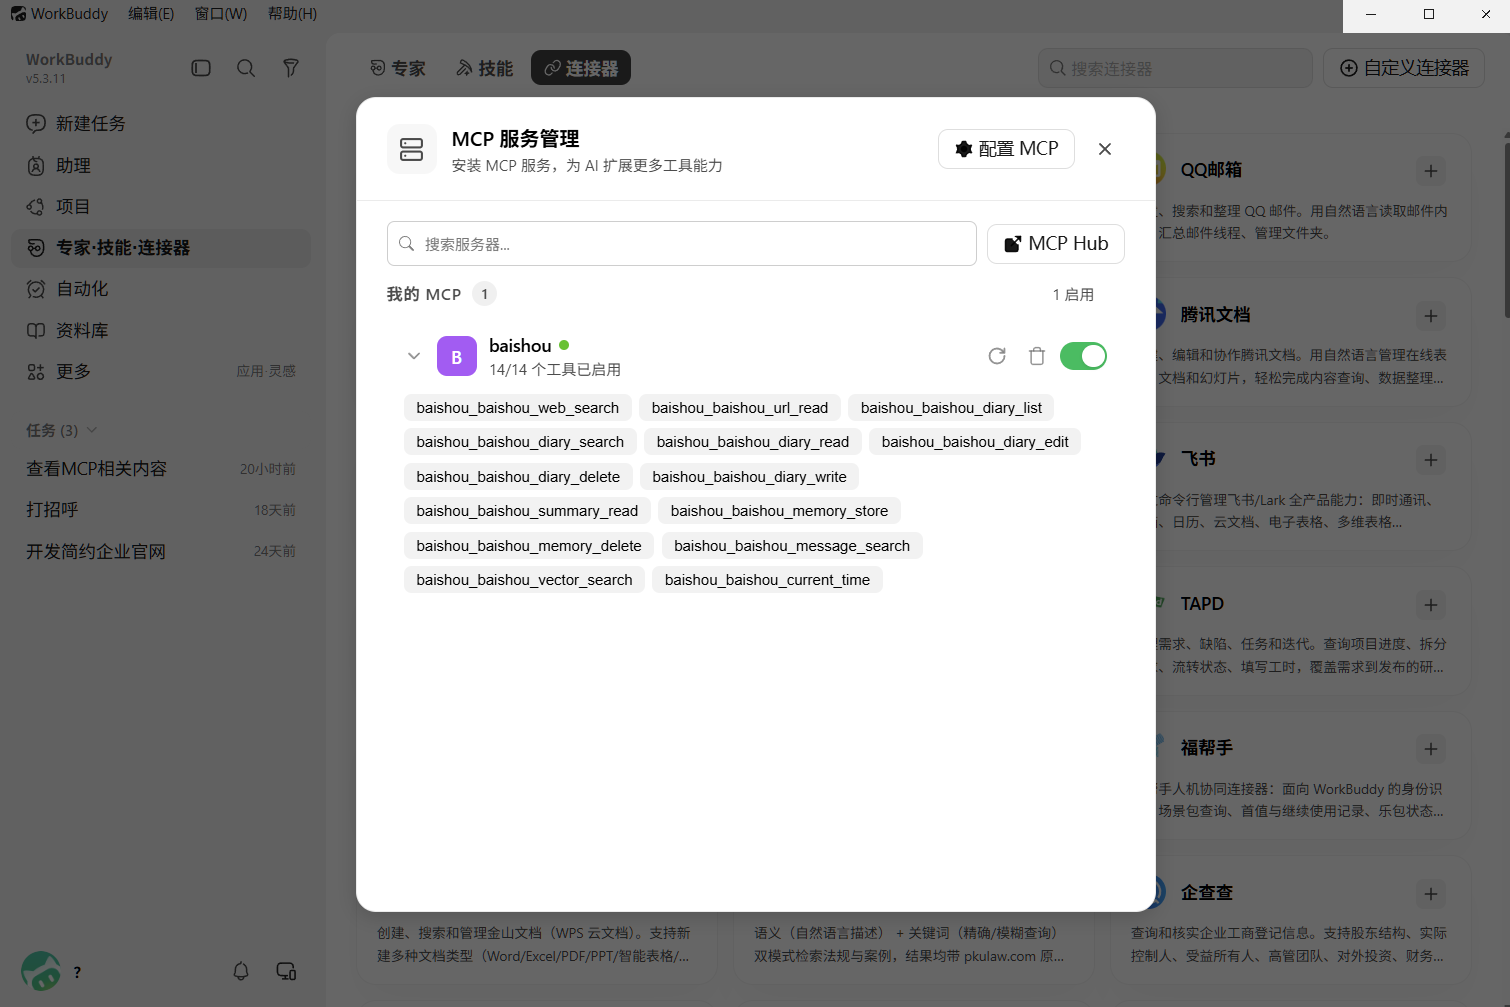This screenshot has width=1510, height=1007.
Task: Select the baishou_baishou_summary_read tool chip
Action: point(527,511)
